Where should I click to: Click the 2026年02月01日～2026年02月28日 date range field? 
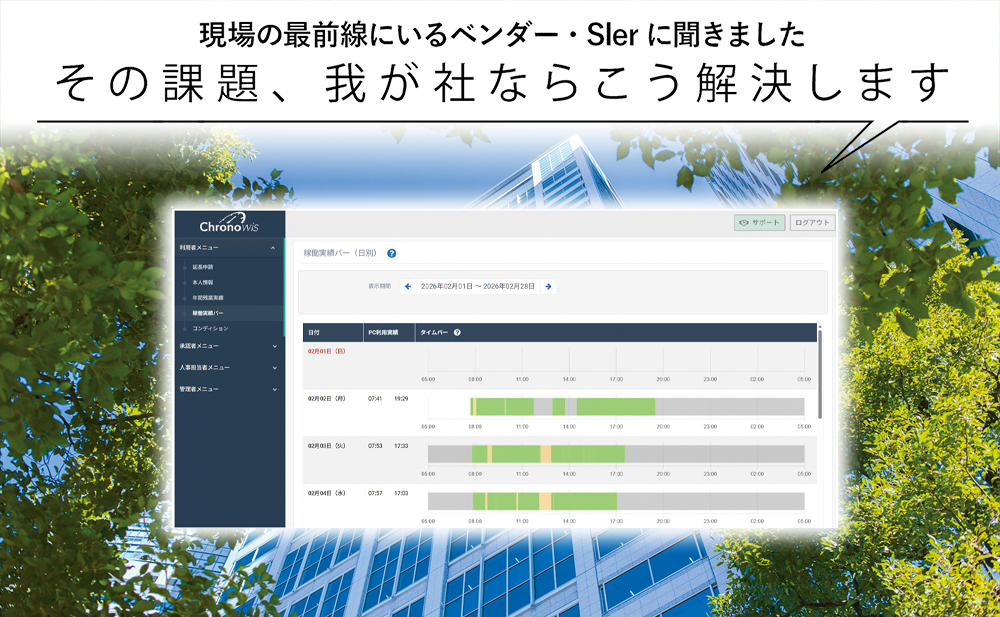tap(478, 286)
